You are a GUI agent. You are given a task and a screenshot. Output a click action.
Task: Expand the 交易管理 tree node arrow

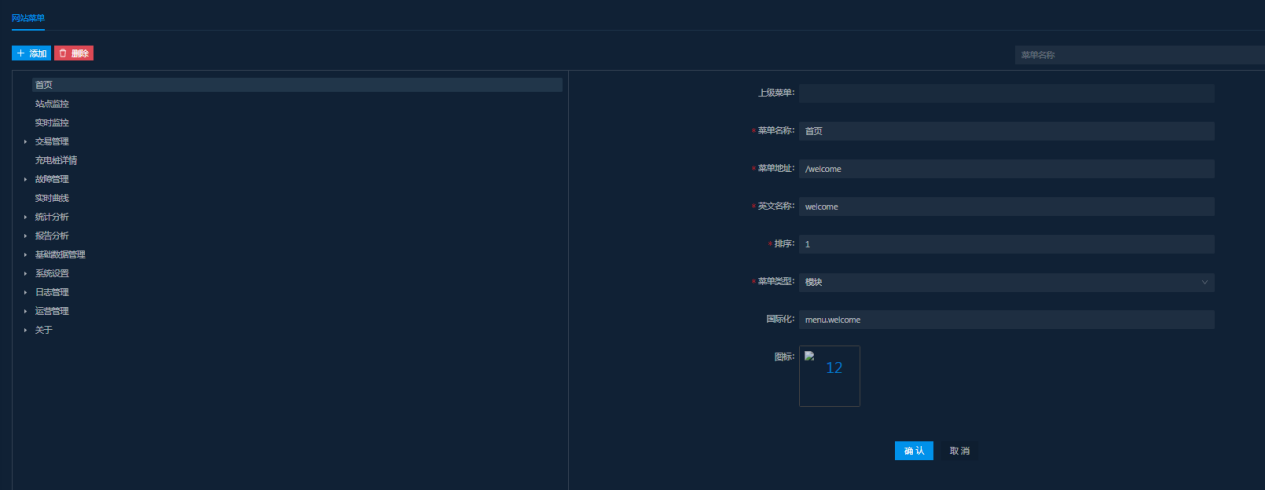click(26, 142)
